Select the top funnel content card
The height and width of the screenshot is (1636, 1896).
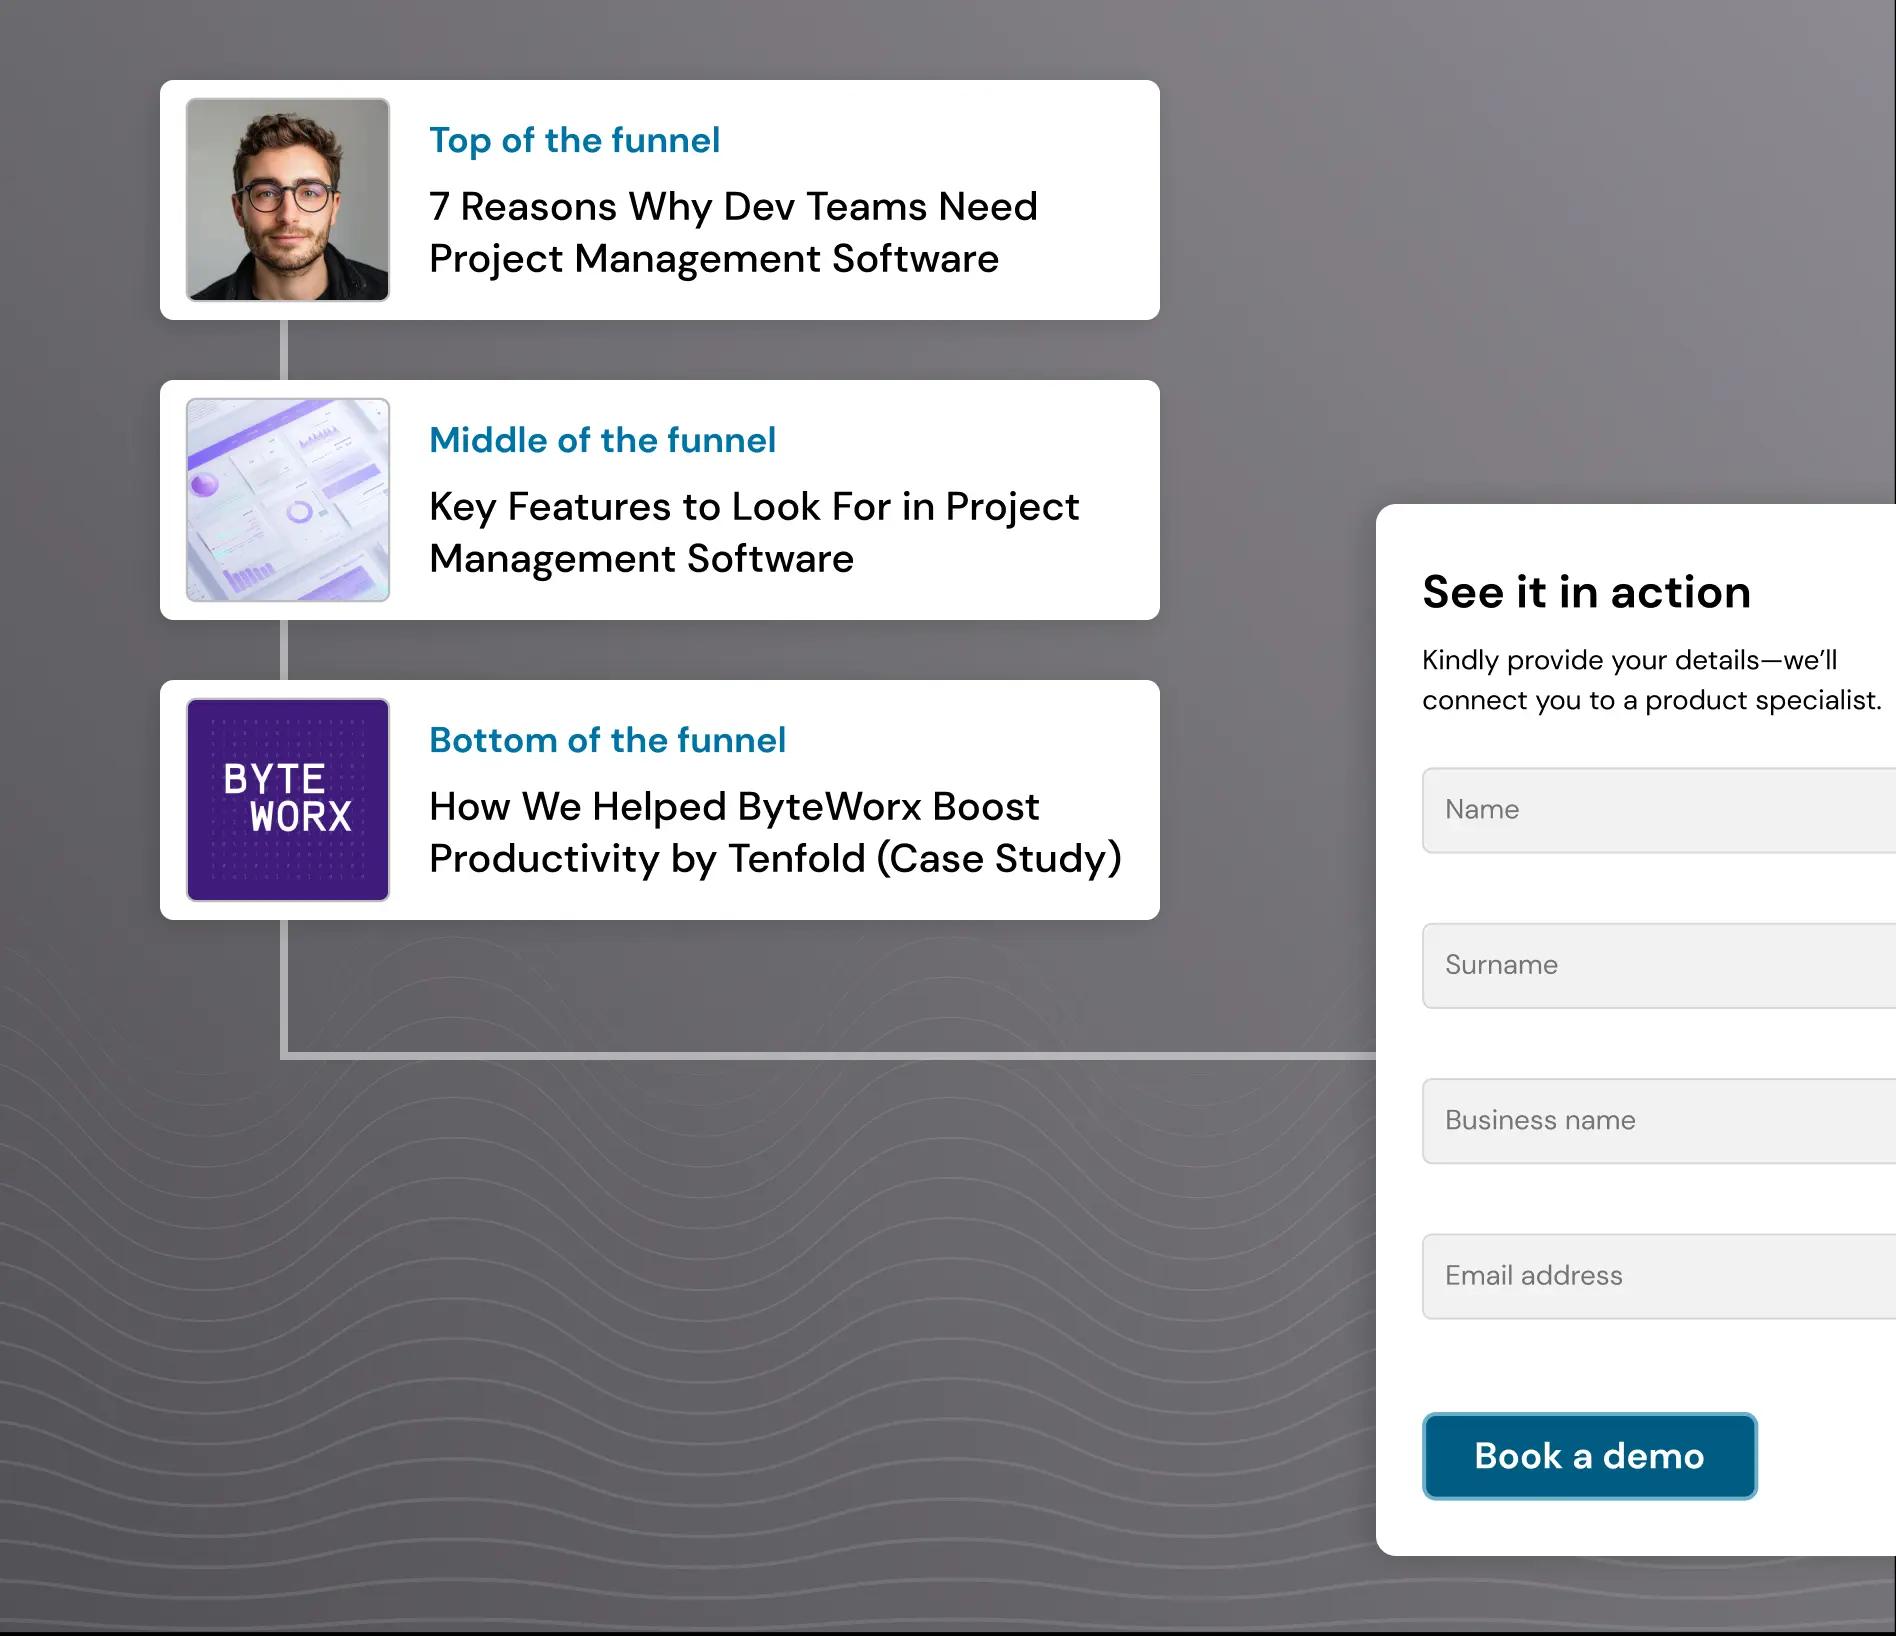(660, 200)
